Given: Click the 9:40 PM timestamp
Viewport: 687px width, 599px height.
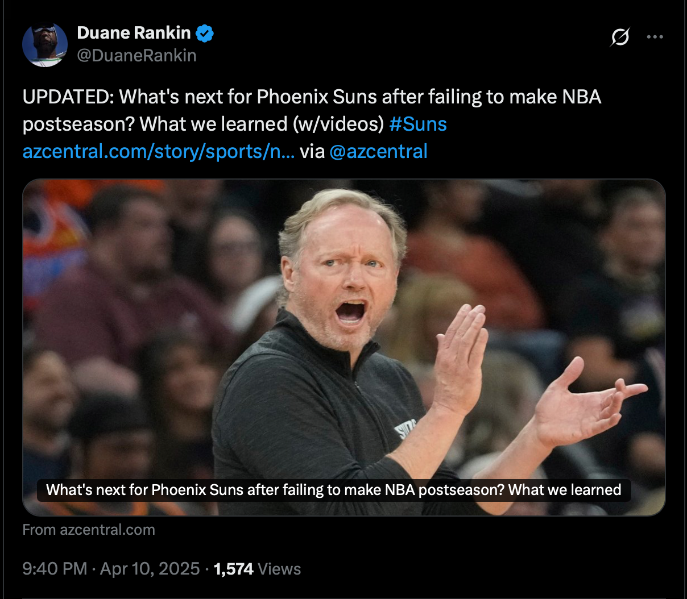Looking at the screenshot, I should (55, 569).
